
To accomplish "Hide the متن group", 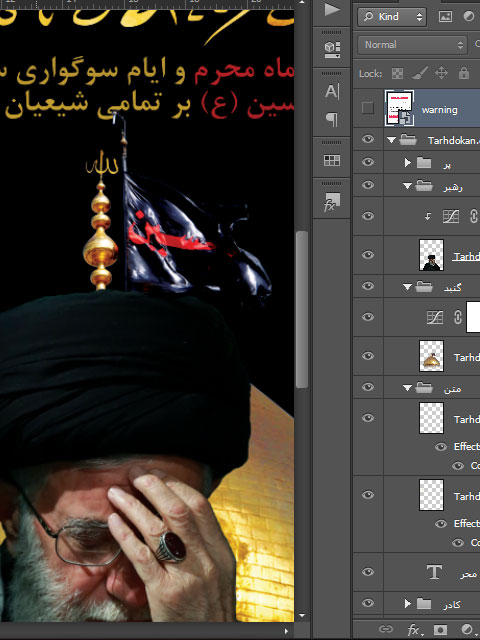I will tap(368, 387).
